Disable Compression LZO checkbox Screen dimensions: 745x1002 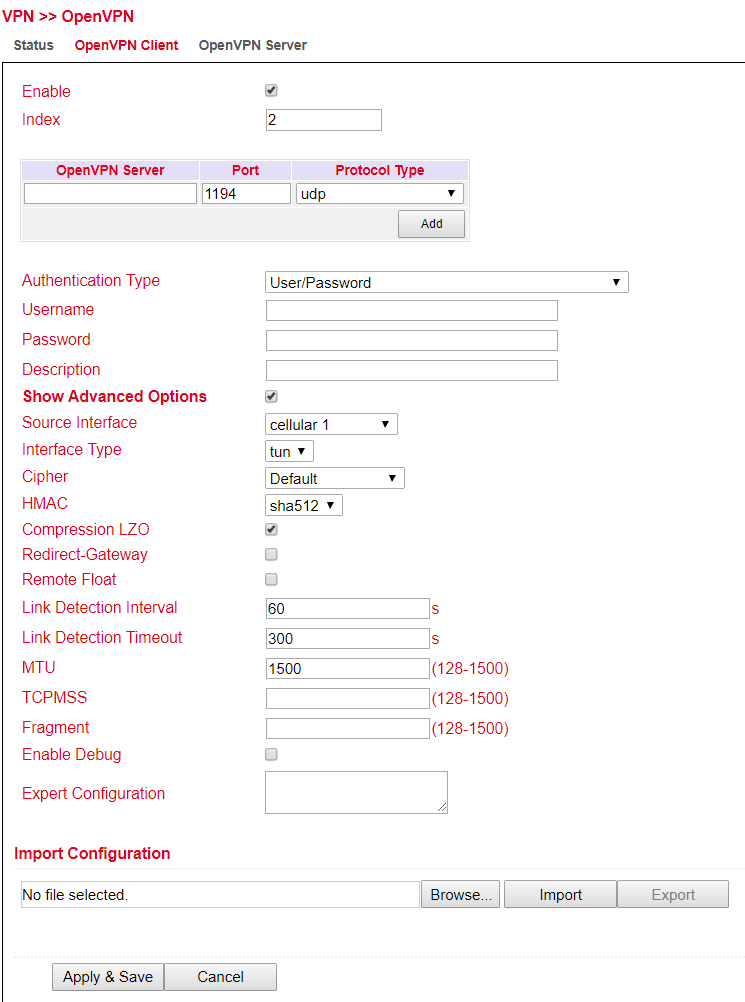pos(271,529)
